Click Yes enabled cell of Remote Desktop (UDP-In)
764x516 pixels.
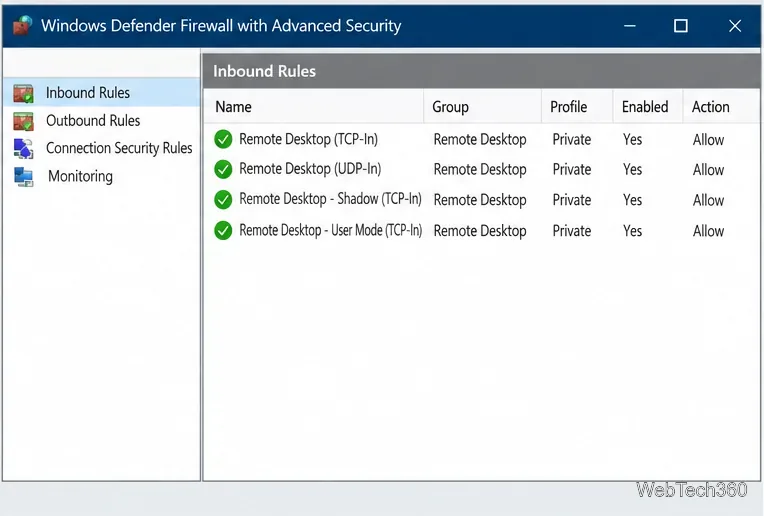632,170
